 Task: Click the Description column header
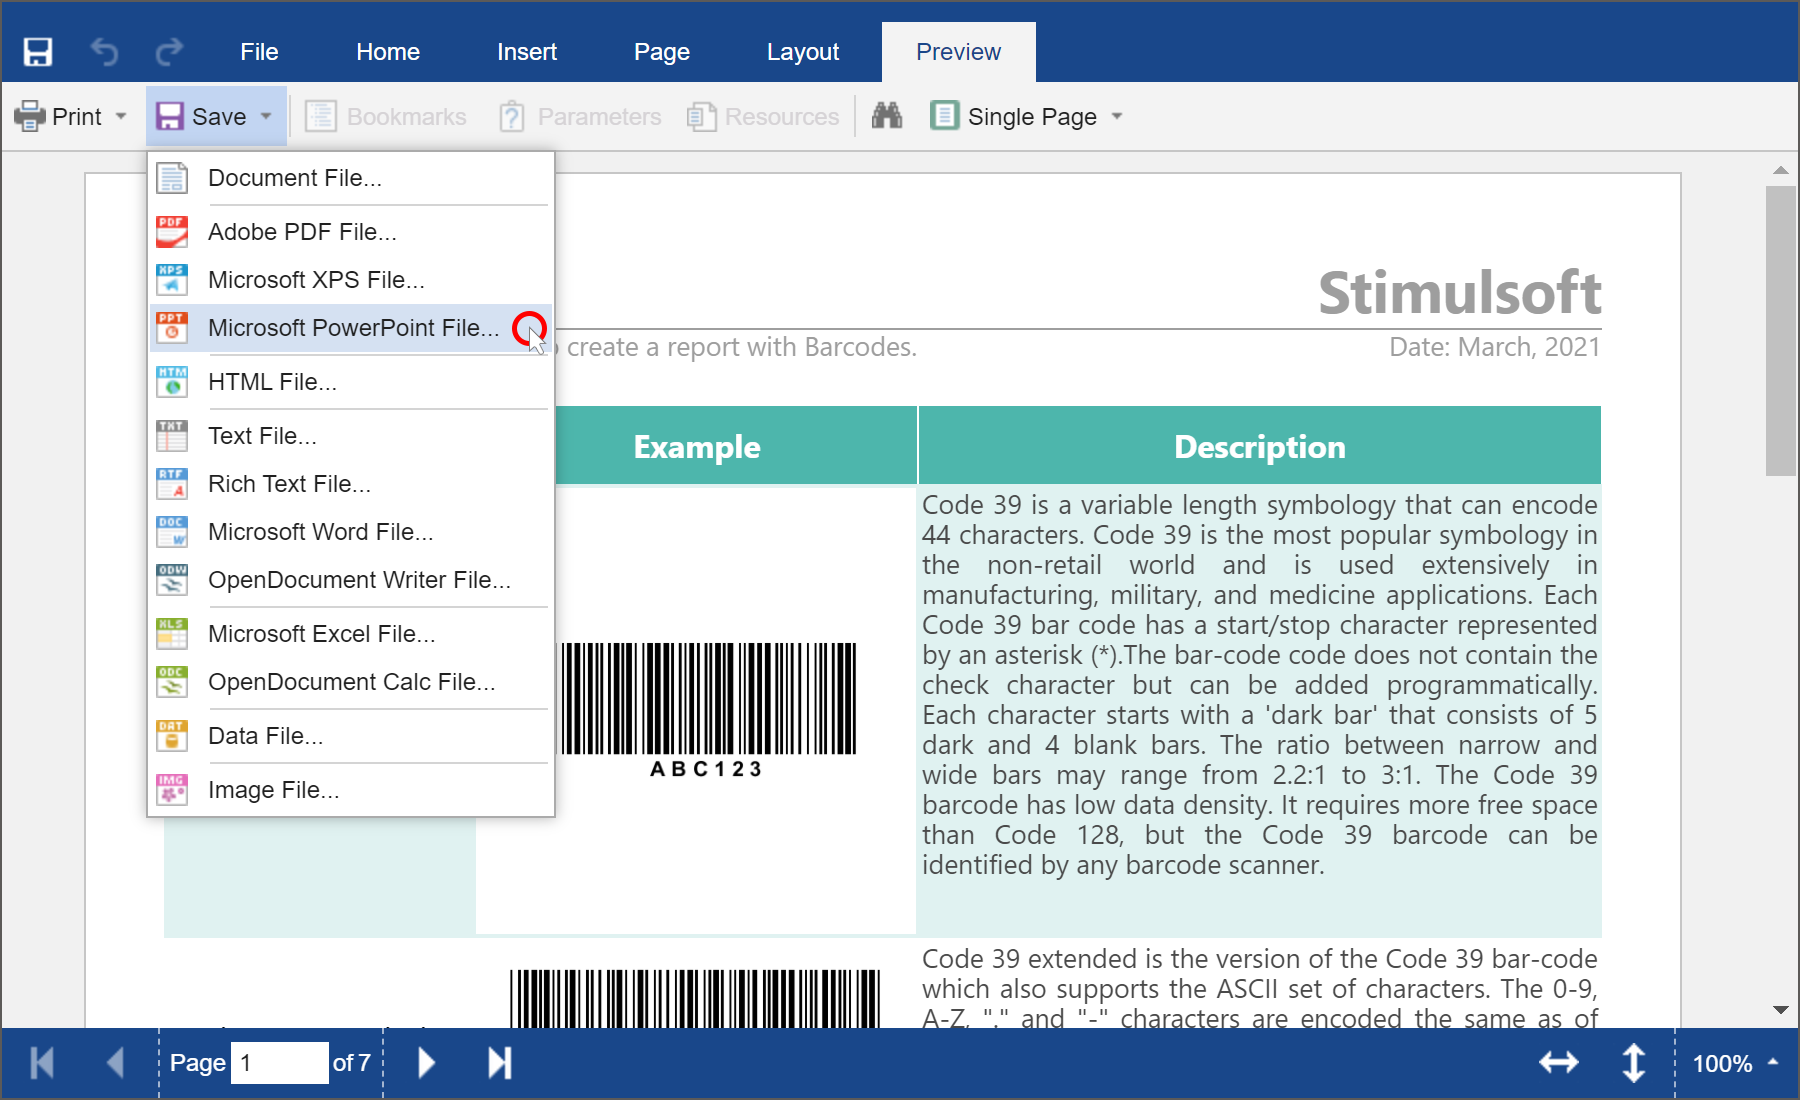[x=1260, y=446]
